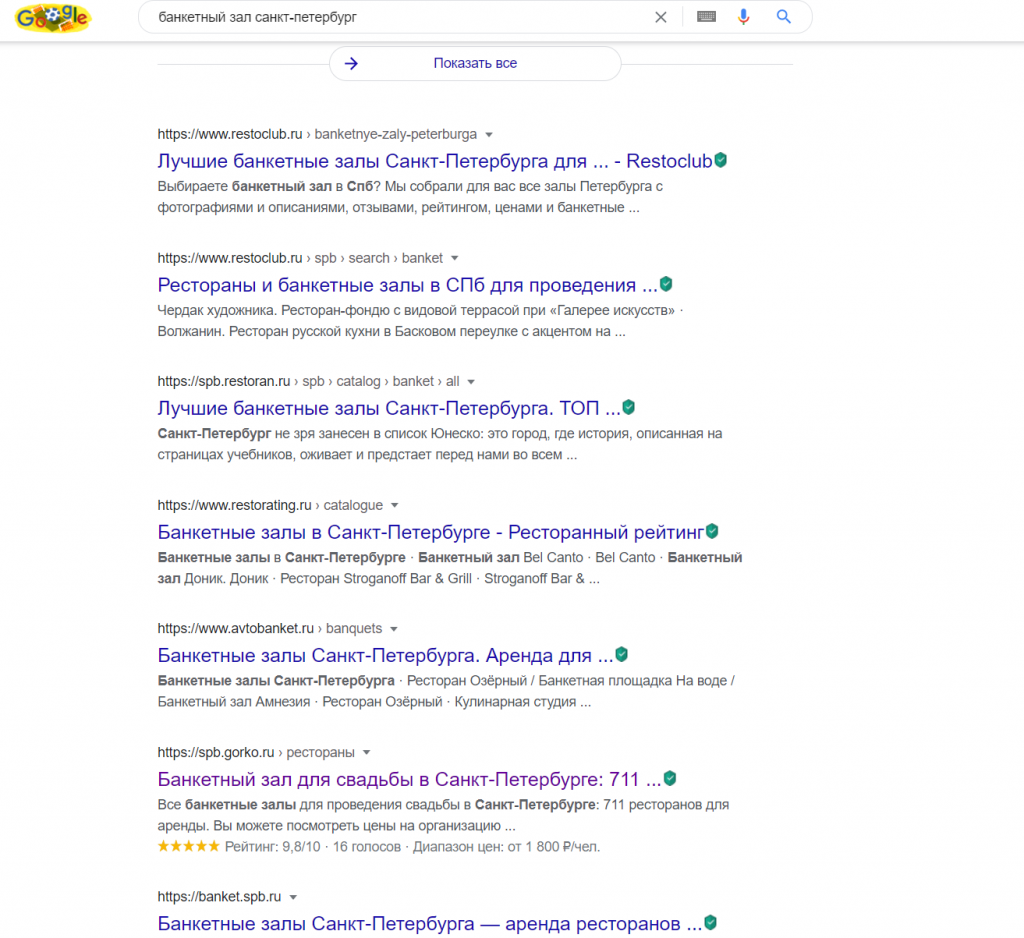Image resolution: width=1024 pixels, height=938 pixels.
Task: Start voice search with microphone icon
Action: 743,17
